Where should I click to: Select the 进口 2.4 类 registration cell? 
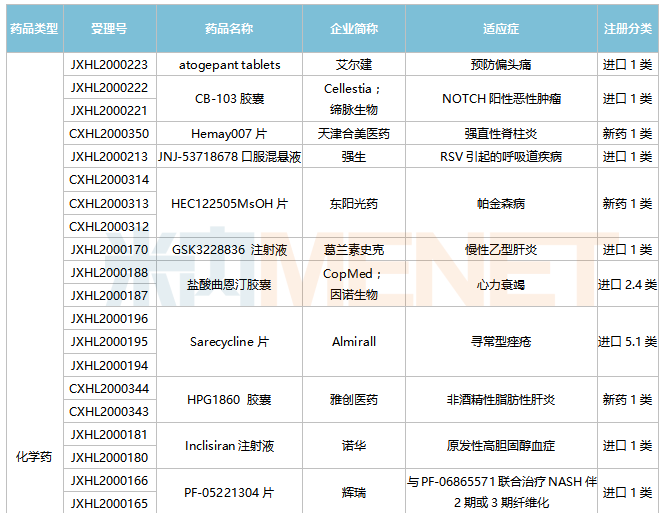[628, 284]
